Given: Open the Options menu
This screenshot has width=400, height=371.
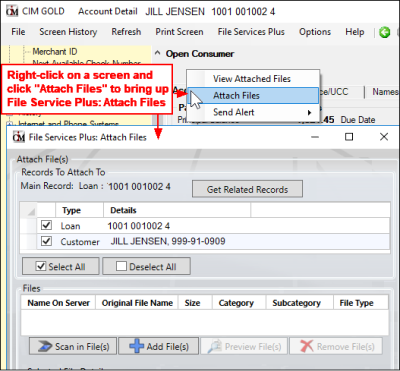Looking at the screenshot, I should click(315, 32).
